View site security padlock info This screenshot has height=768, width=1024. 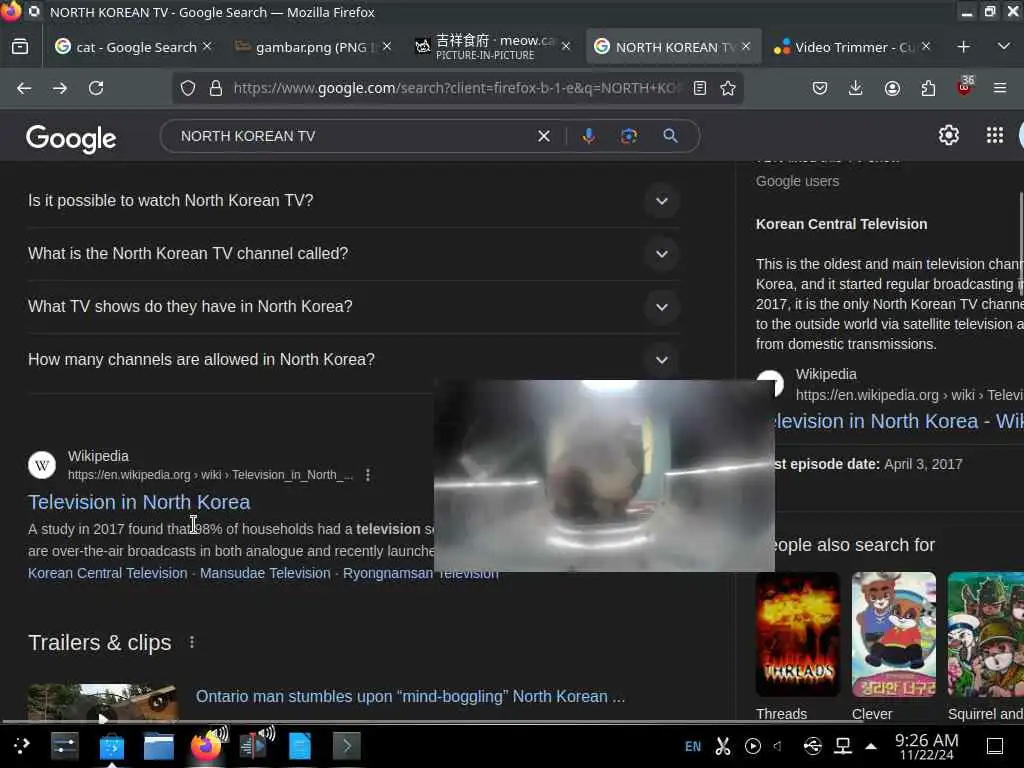216,88
